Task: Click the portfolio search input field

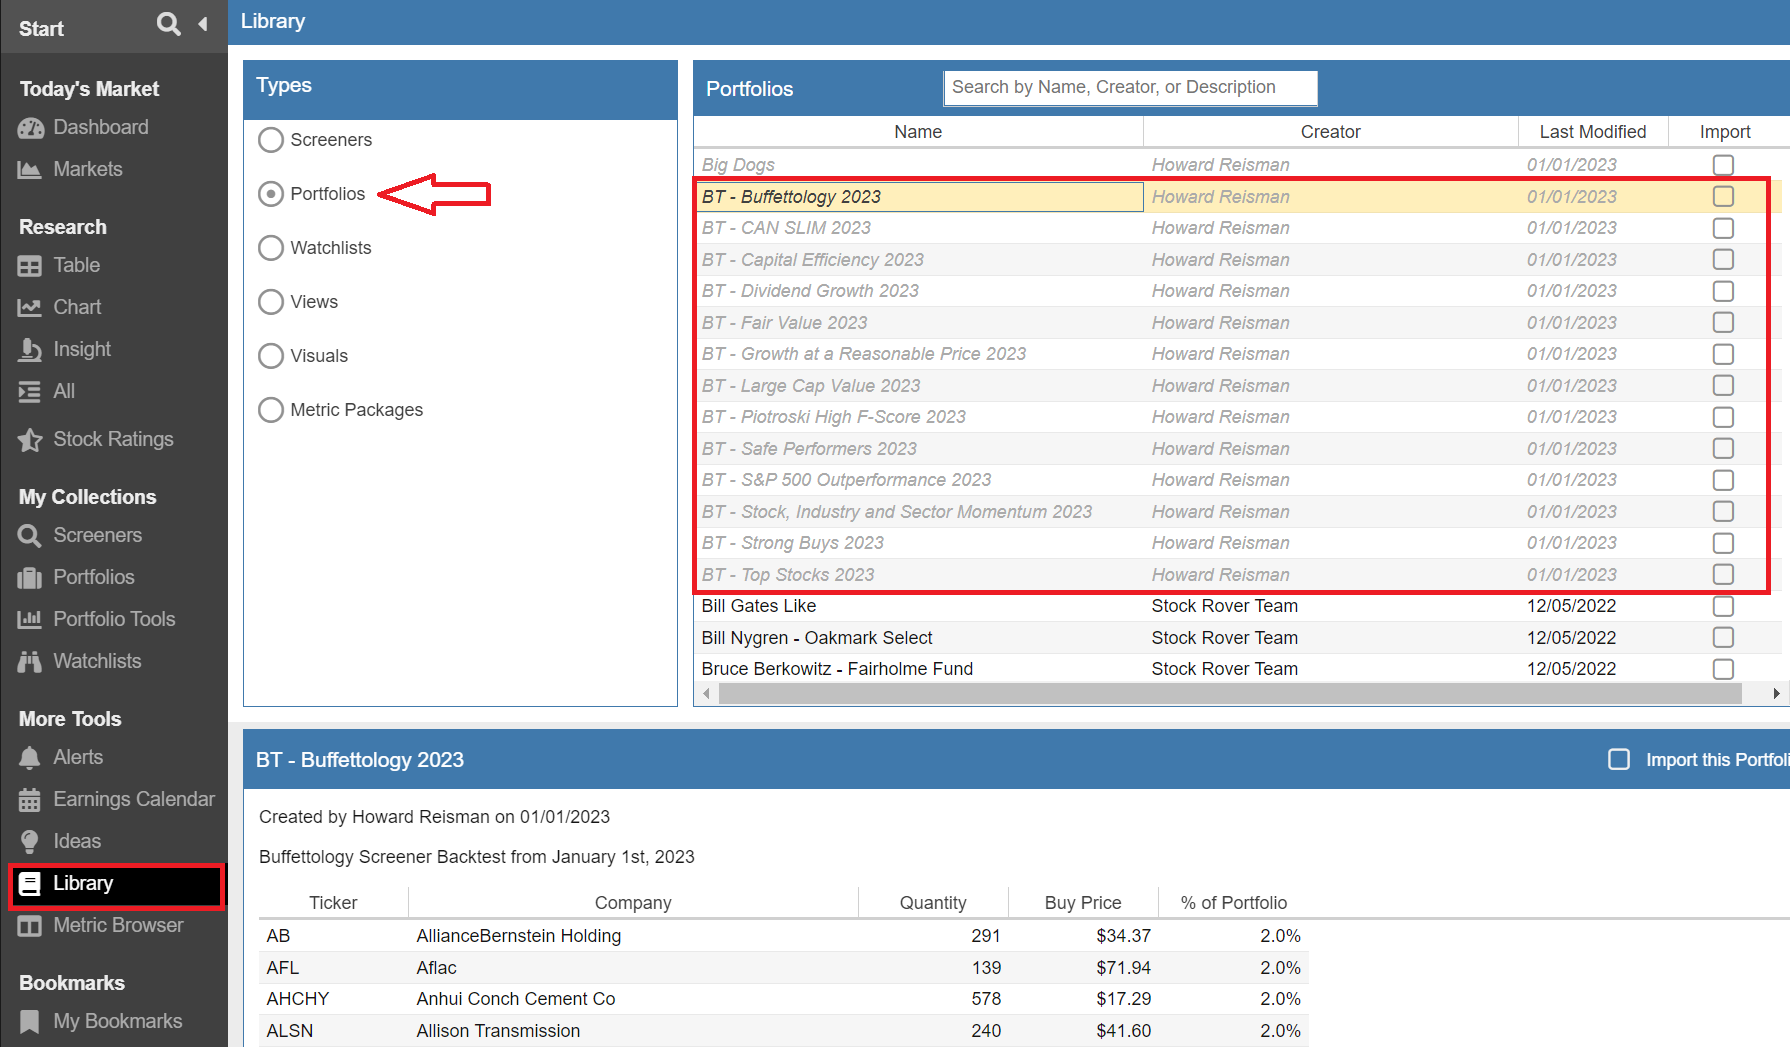Action: click(x=1130, y=88)
